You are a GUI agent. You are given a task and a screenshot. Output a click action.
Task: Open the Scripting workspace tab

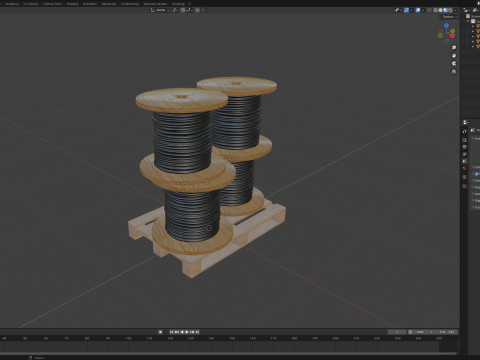tap(178, 4)
